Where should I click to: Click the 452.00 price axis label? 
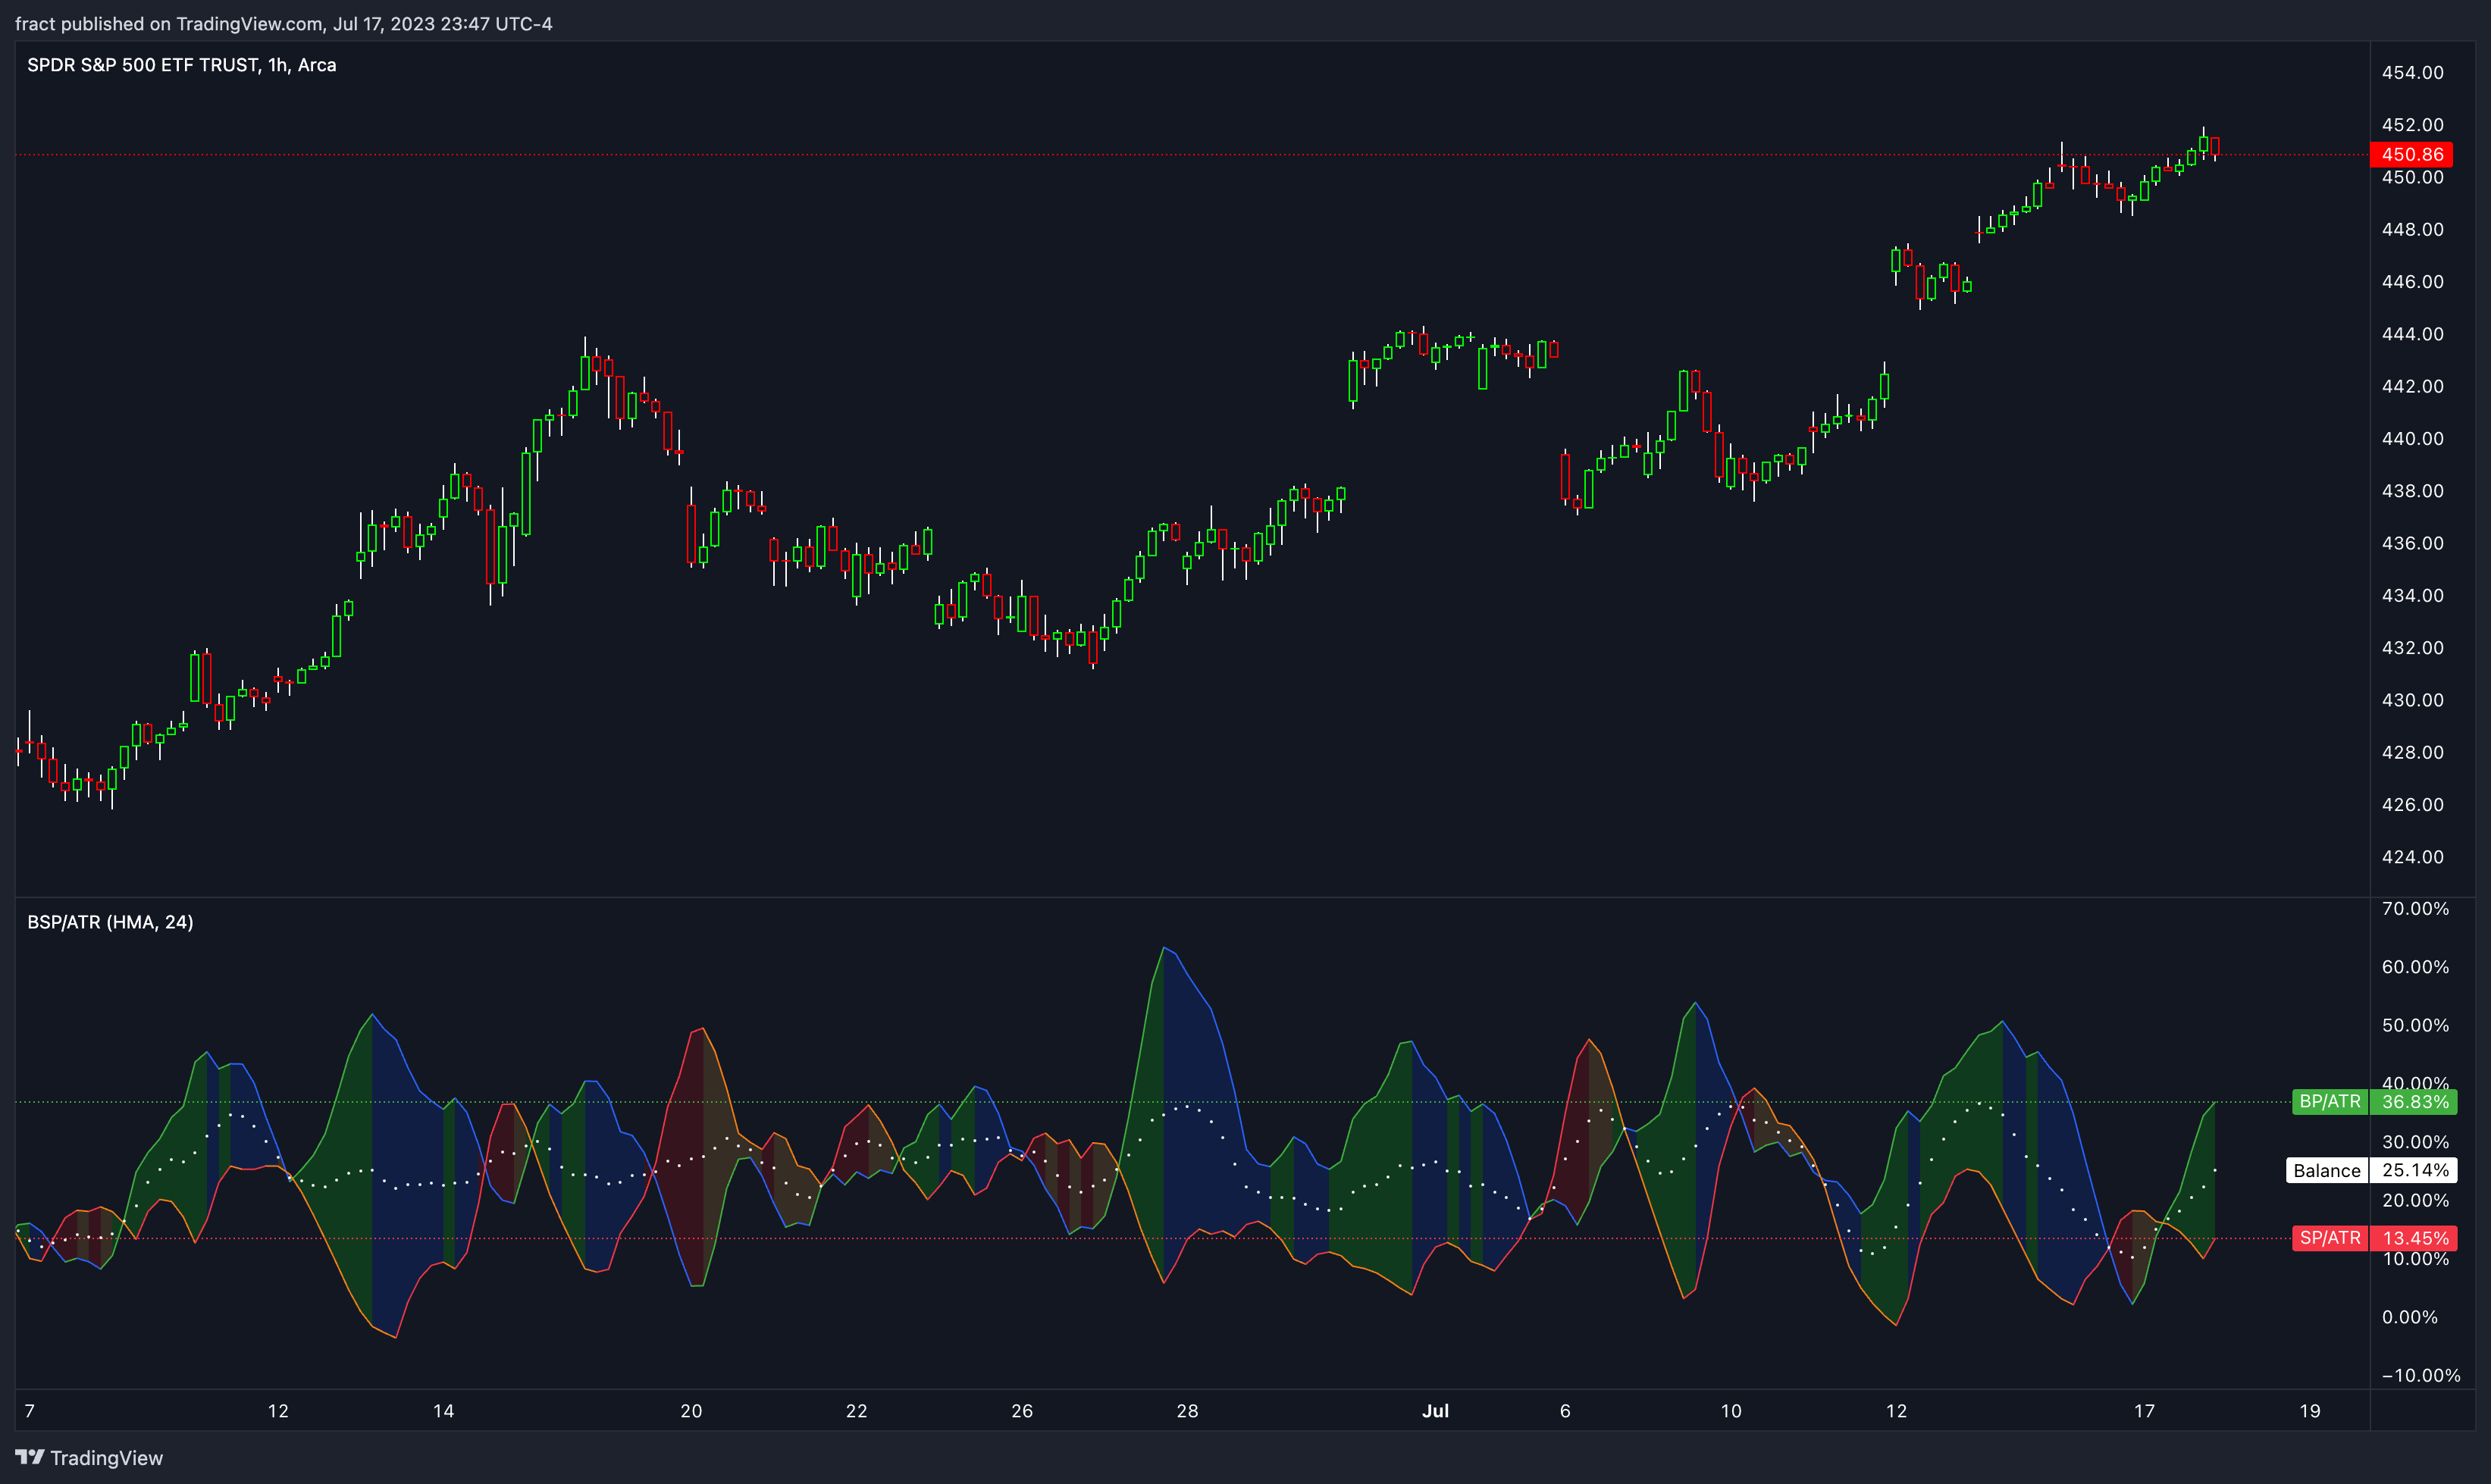click(2412, 125)
